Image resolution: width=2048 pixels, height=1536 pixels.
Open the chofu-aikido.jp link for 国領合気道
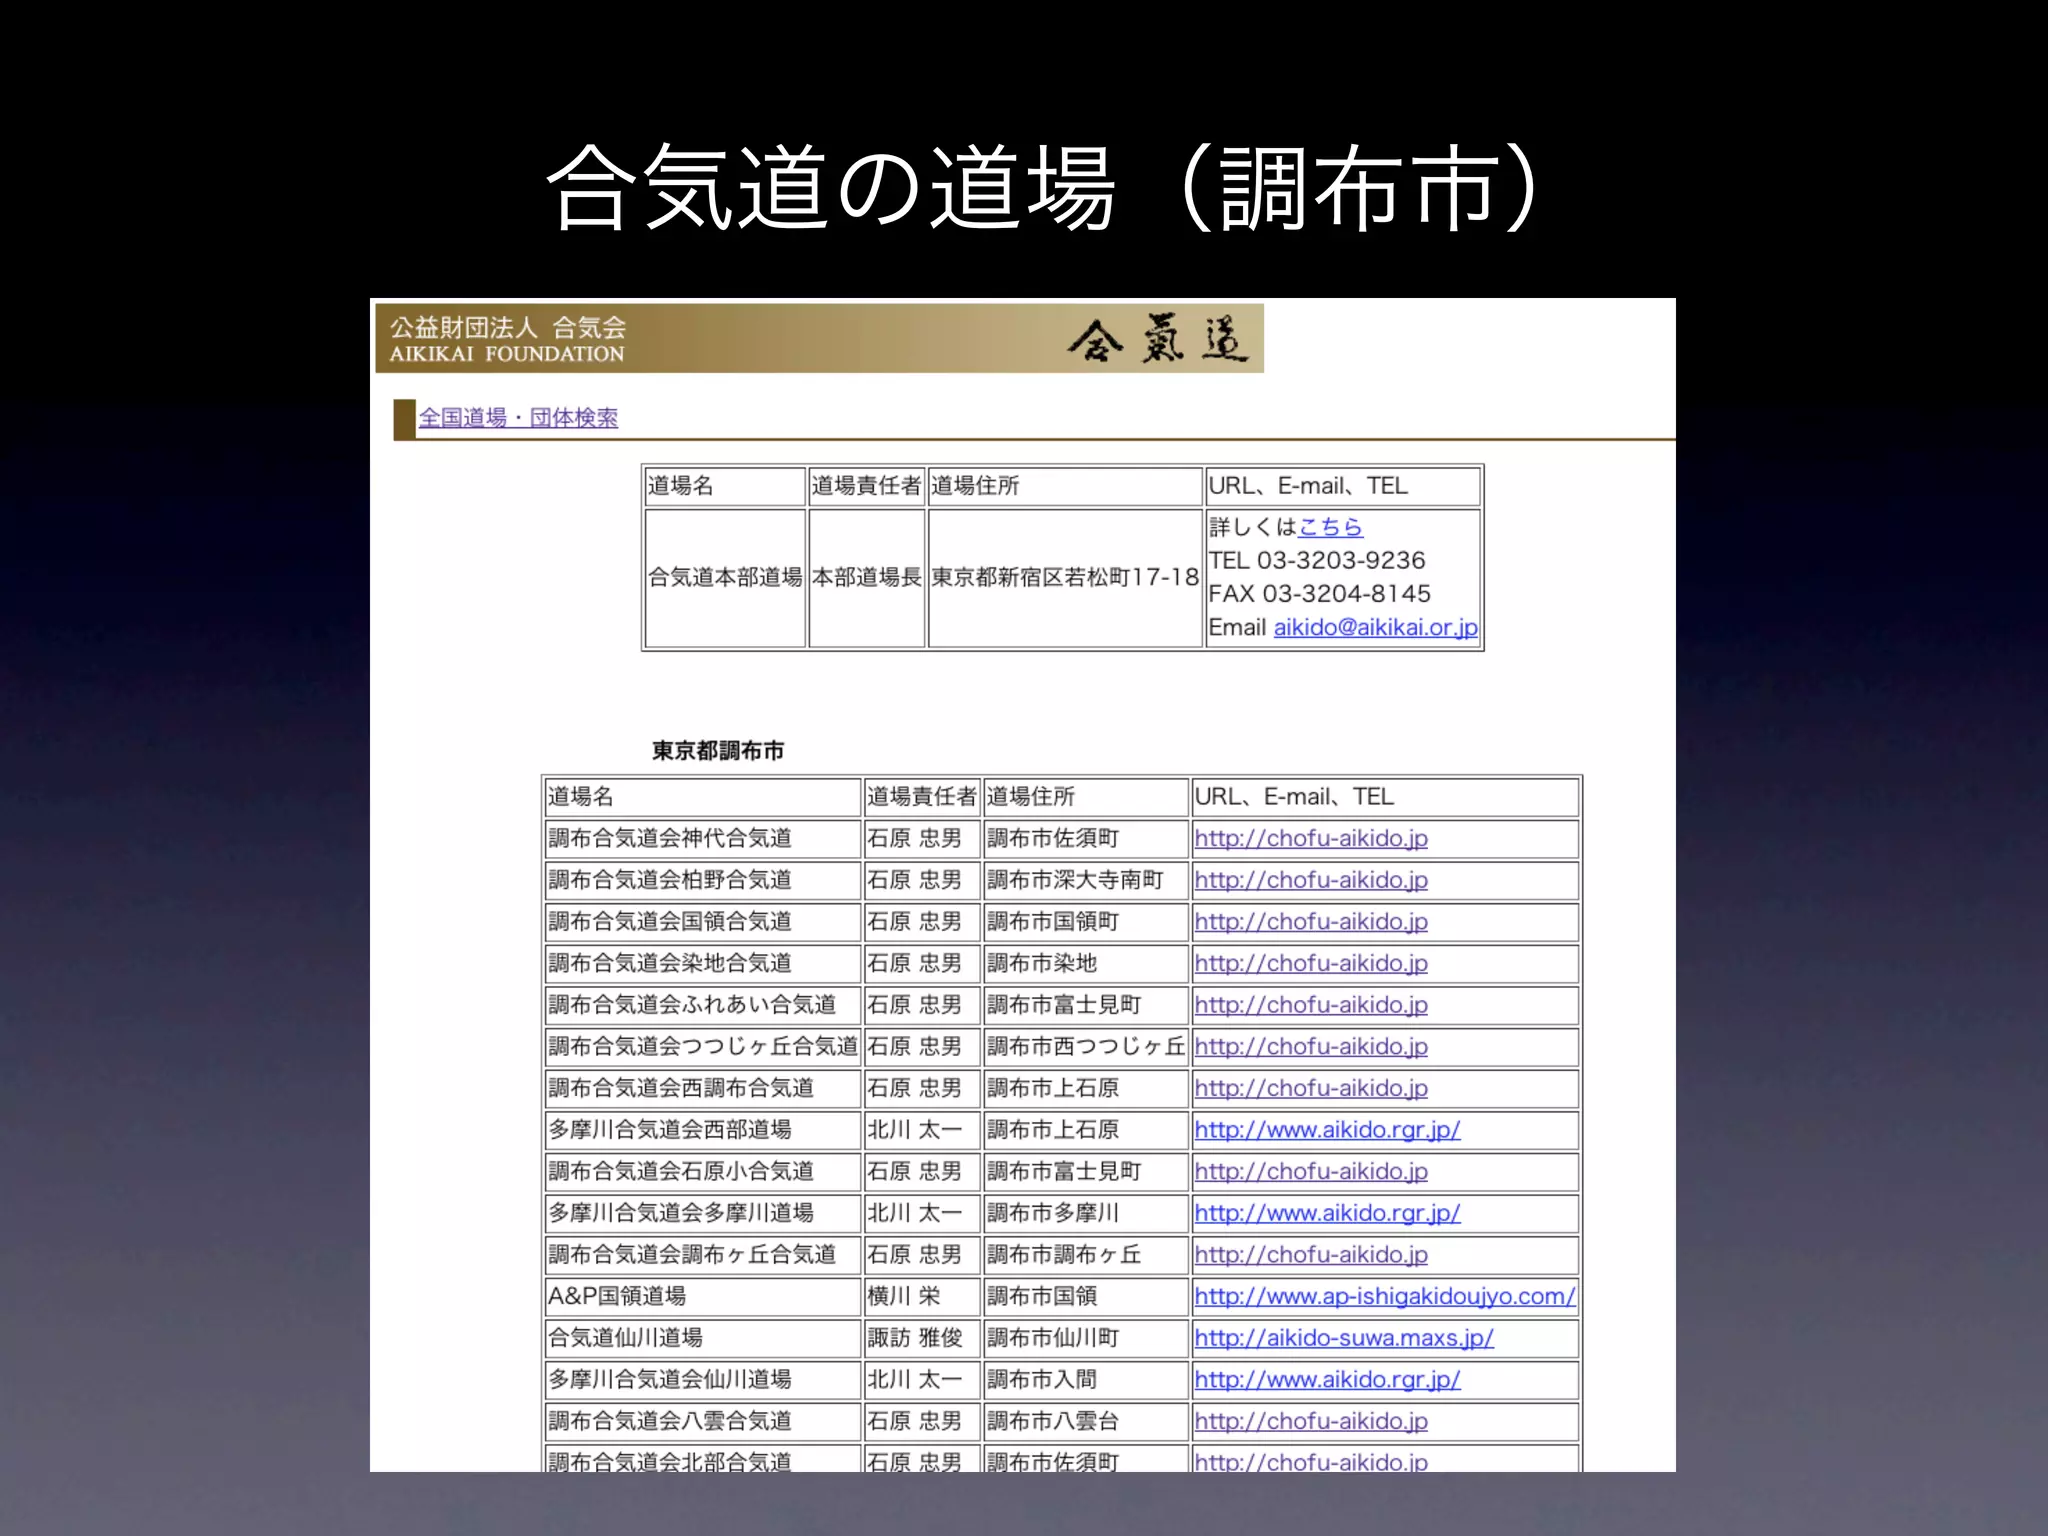[1311, 922]
